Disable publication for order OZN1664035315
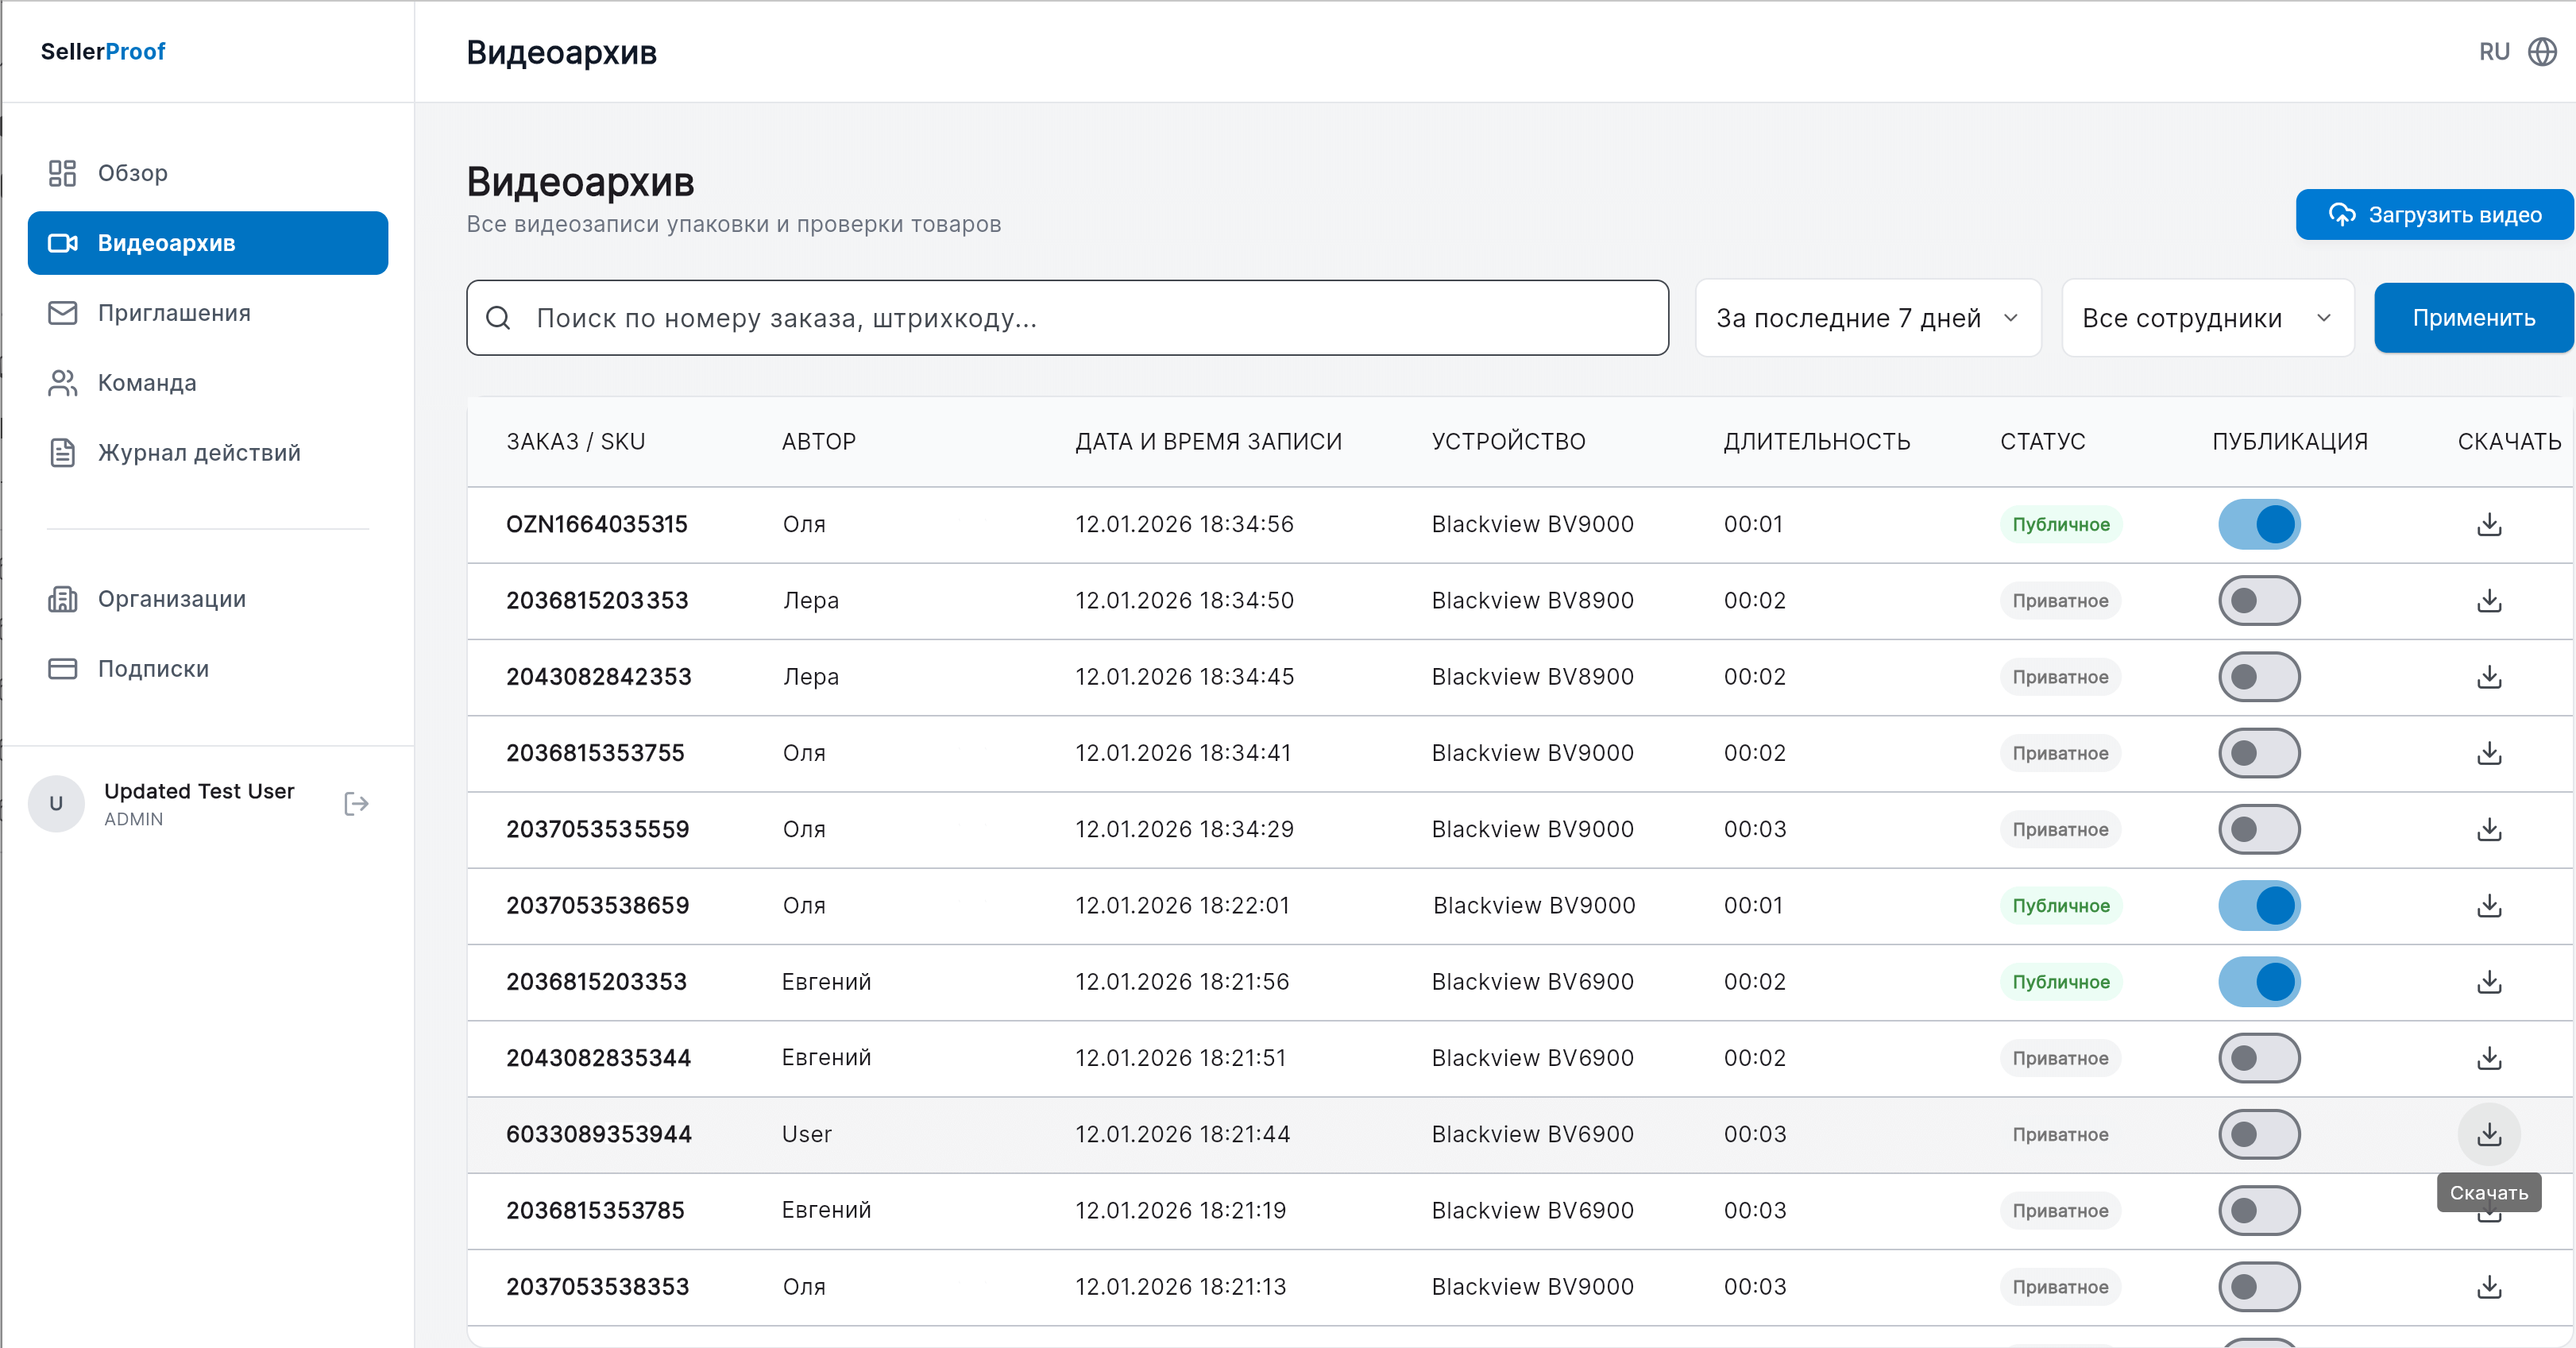 (x=2259, y=525)
